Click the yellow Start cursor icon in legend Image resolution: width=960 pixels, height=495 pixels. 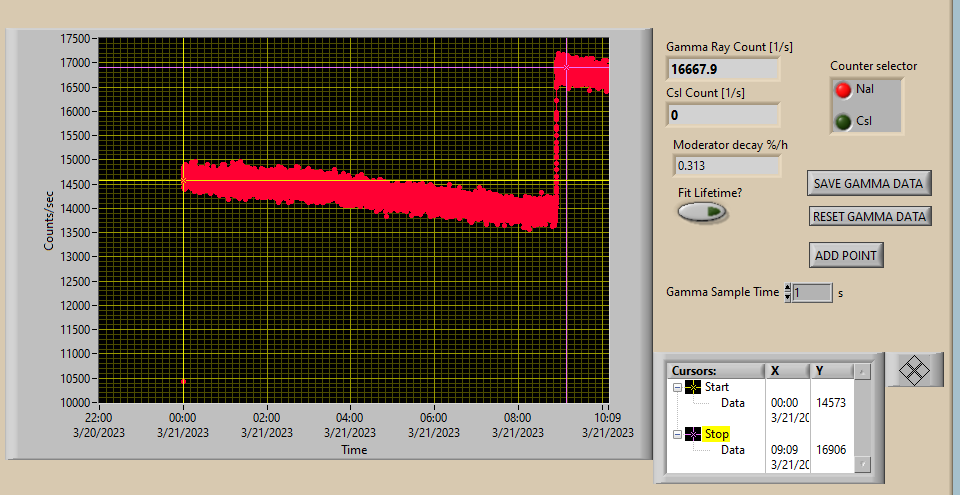(x=693, y=387)
